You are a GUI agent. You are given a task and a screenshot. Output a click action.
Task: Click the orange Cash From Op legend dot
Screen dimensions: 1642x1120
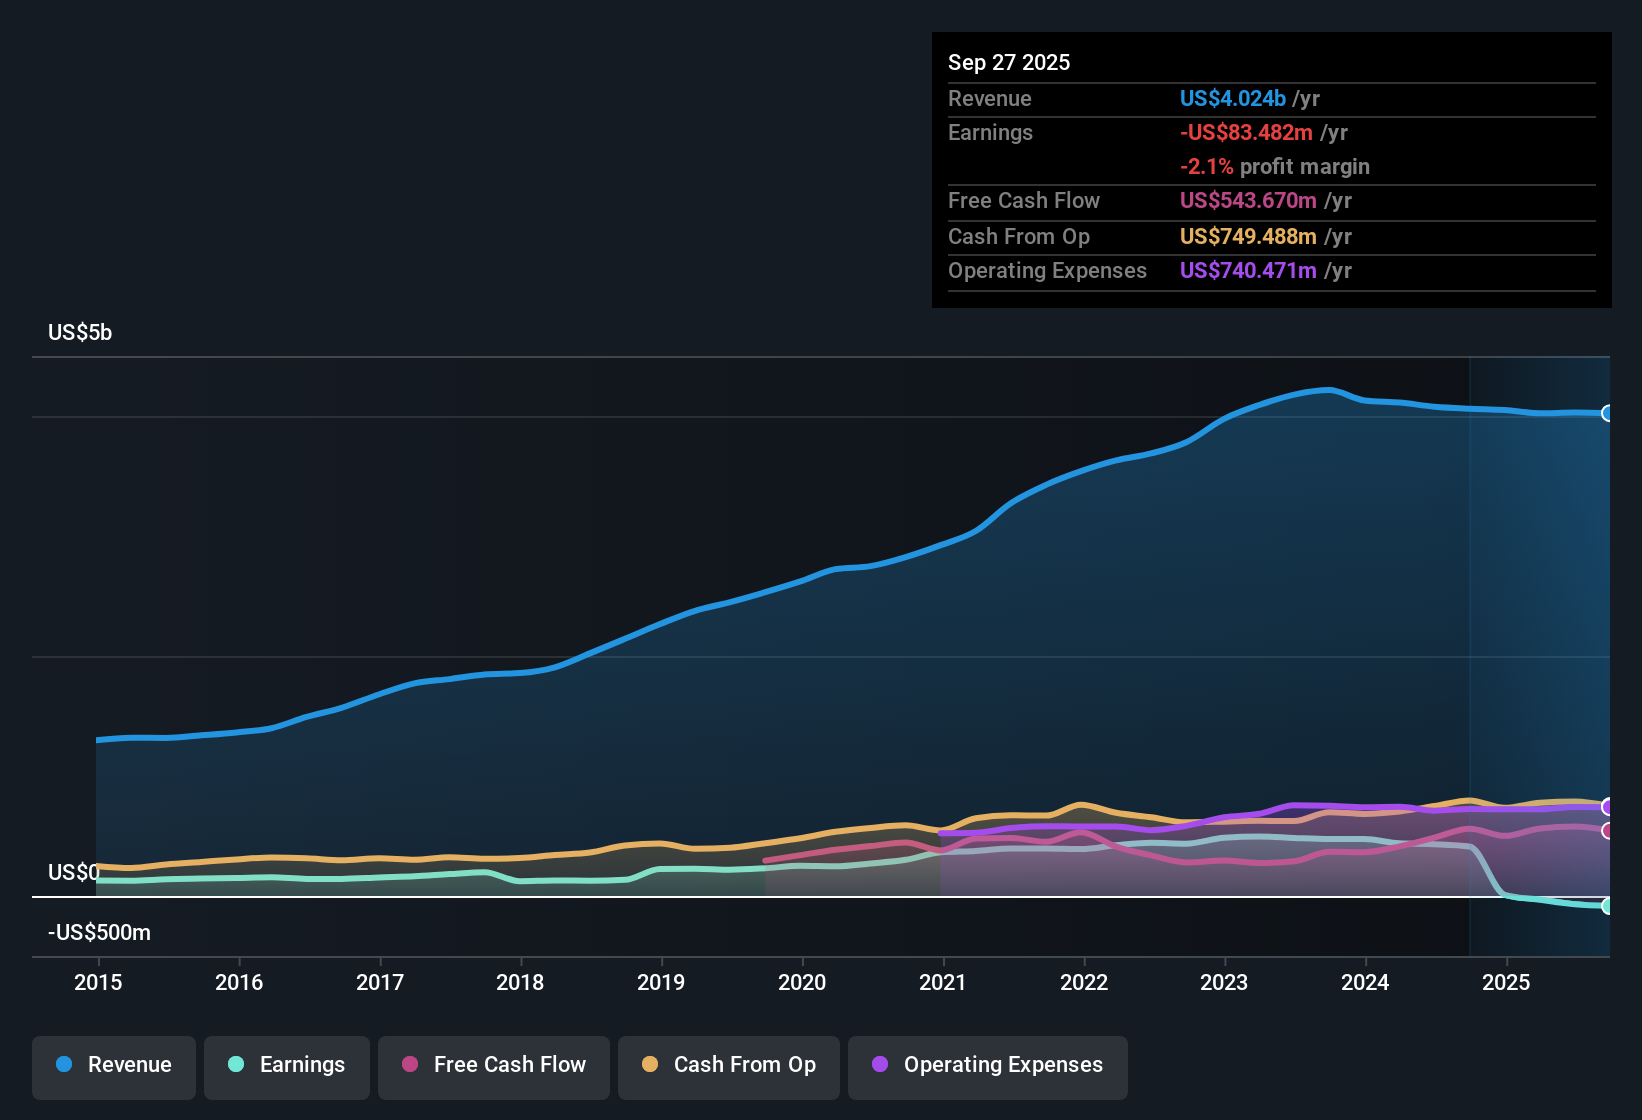649,1065
